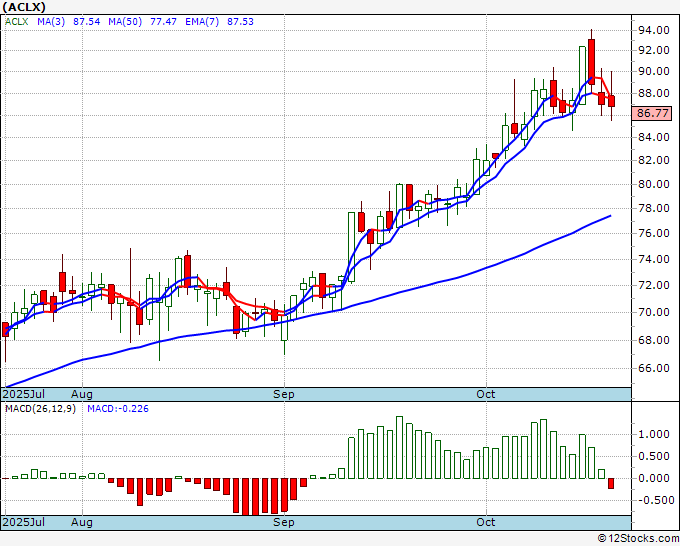Image resolution: width=680 pixels, height=546 pixels.
Task: Click the MA(3) value 87.54
Action: [x=86, y=22]
